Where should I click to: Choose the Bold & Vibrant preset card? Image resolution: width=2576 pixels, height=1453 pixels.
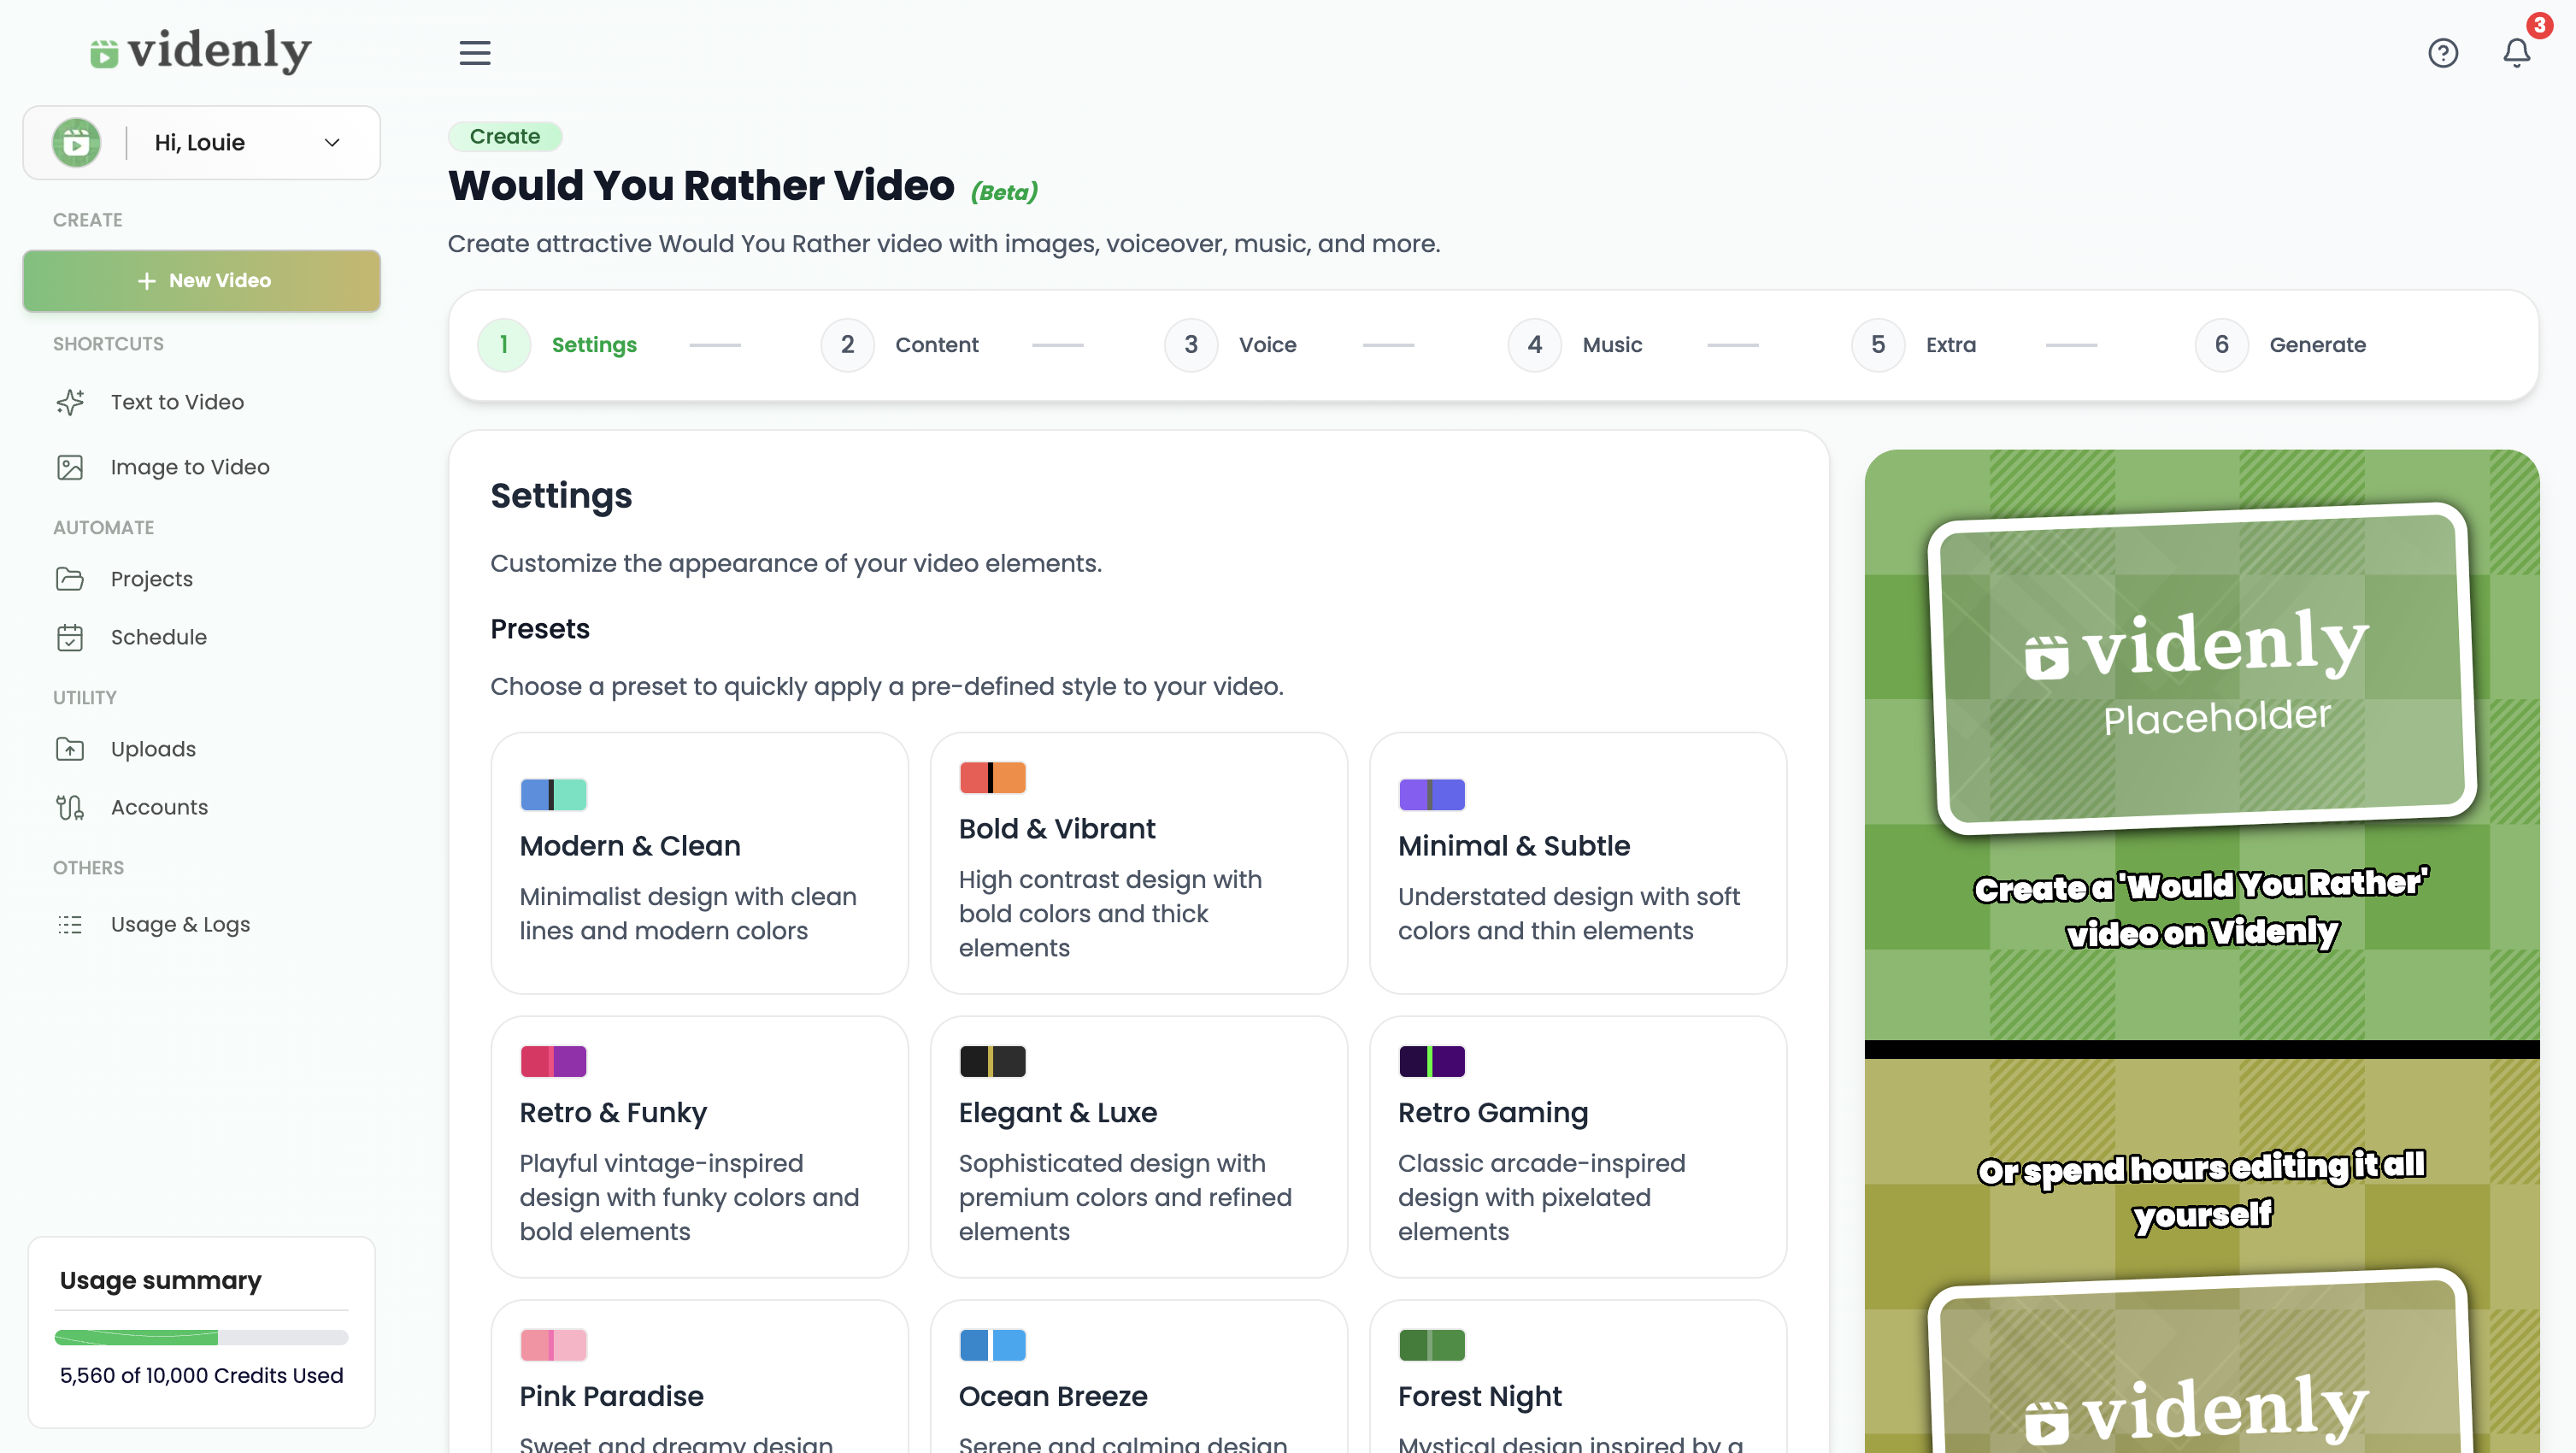[1139, 863]
